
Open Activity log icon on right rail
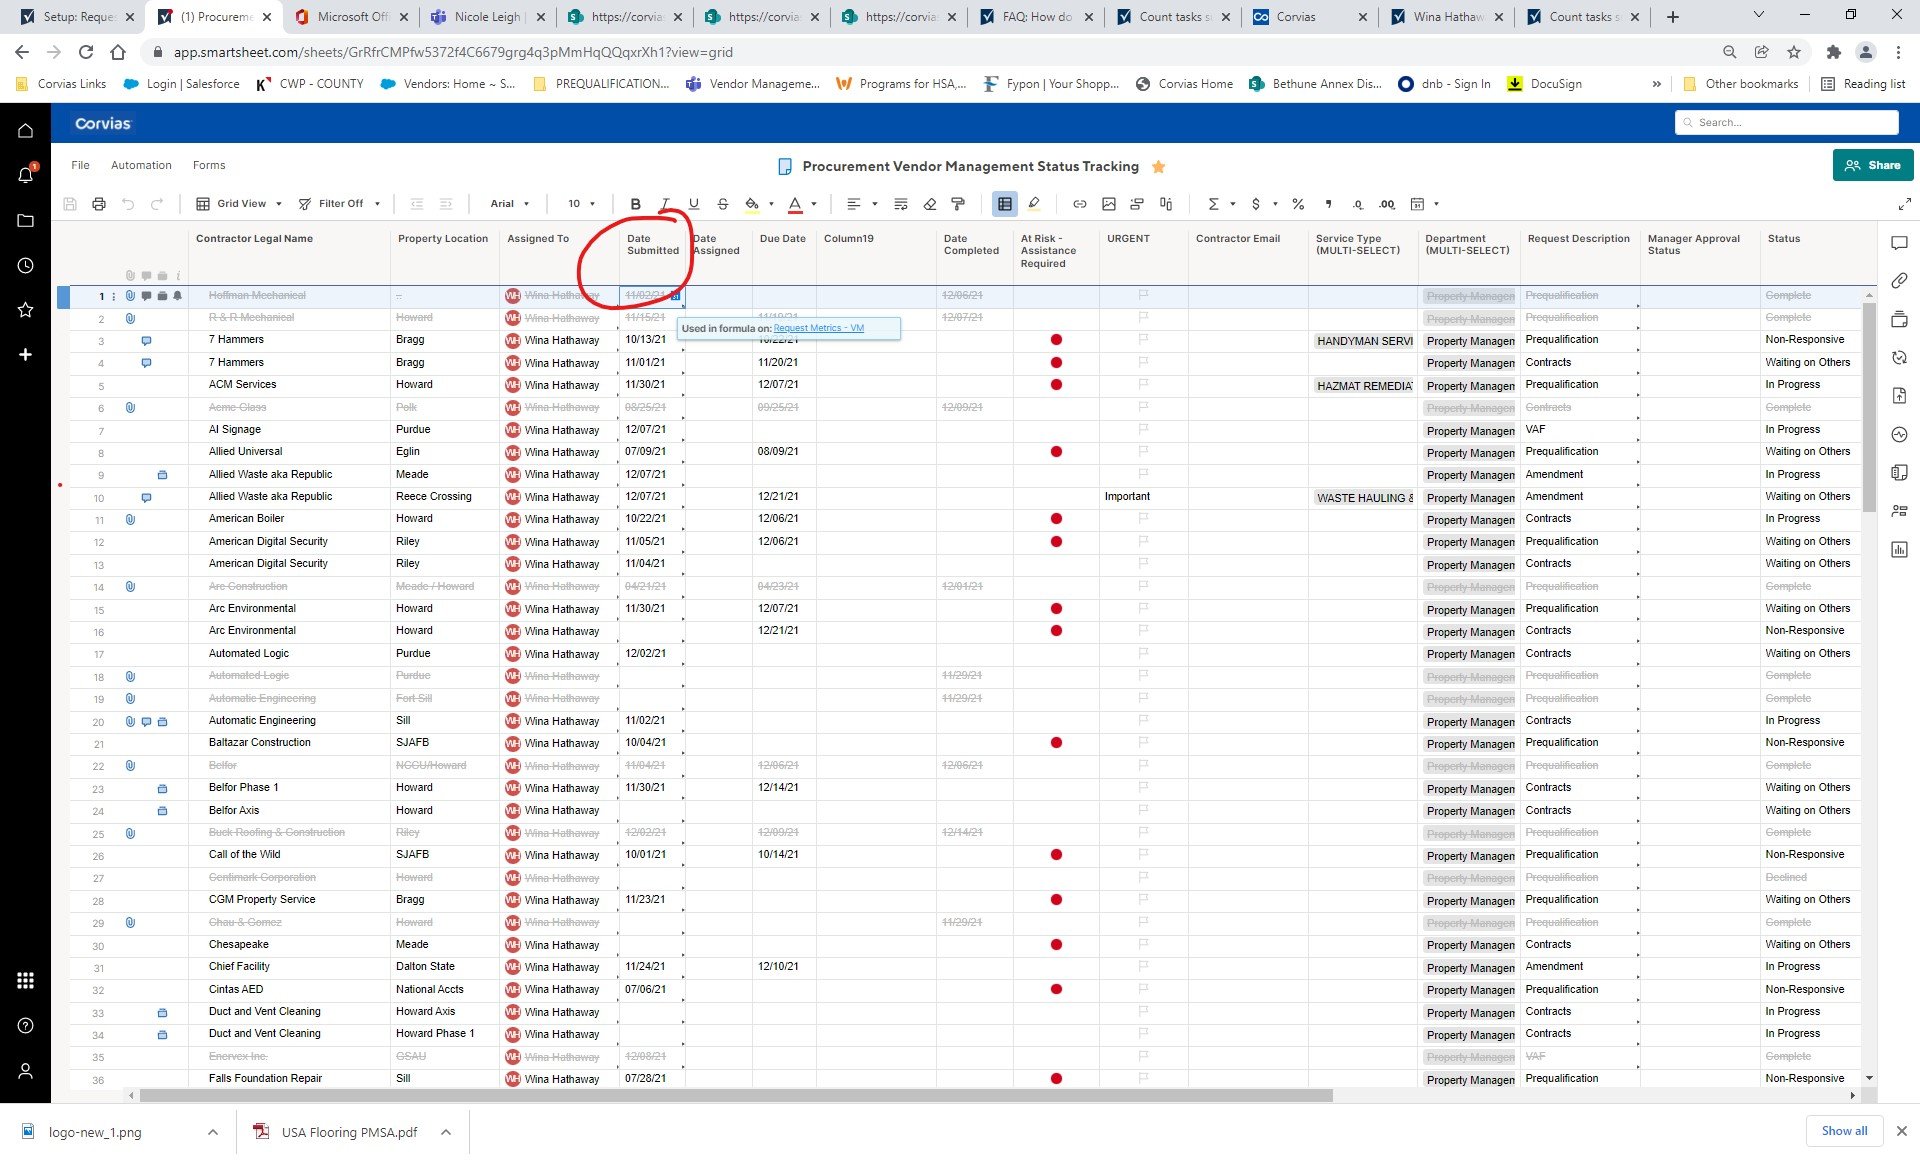[1899, 434]
